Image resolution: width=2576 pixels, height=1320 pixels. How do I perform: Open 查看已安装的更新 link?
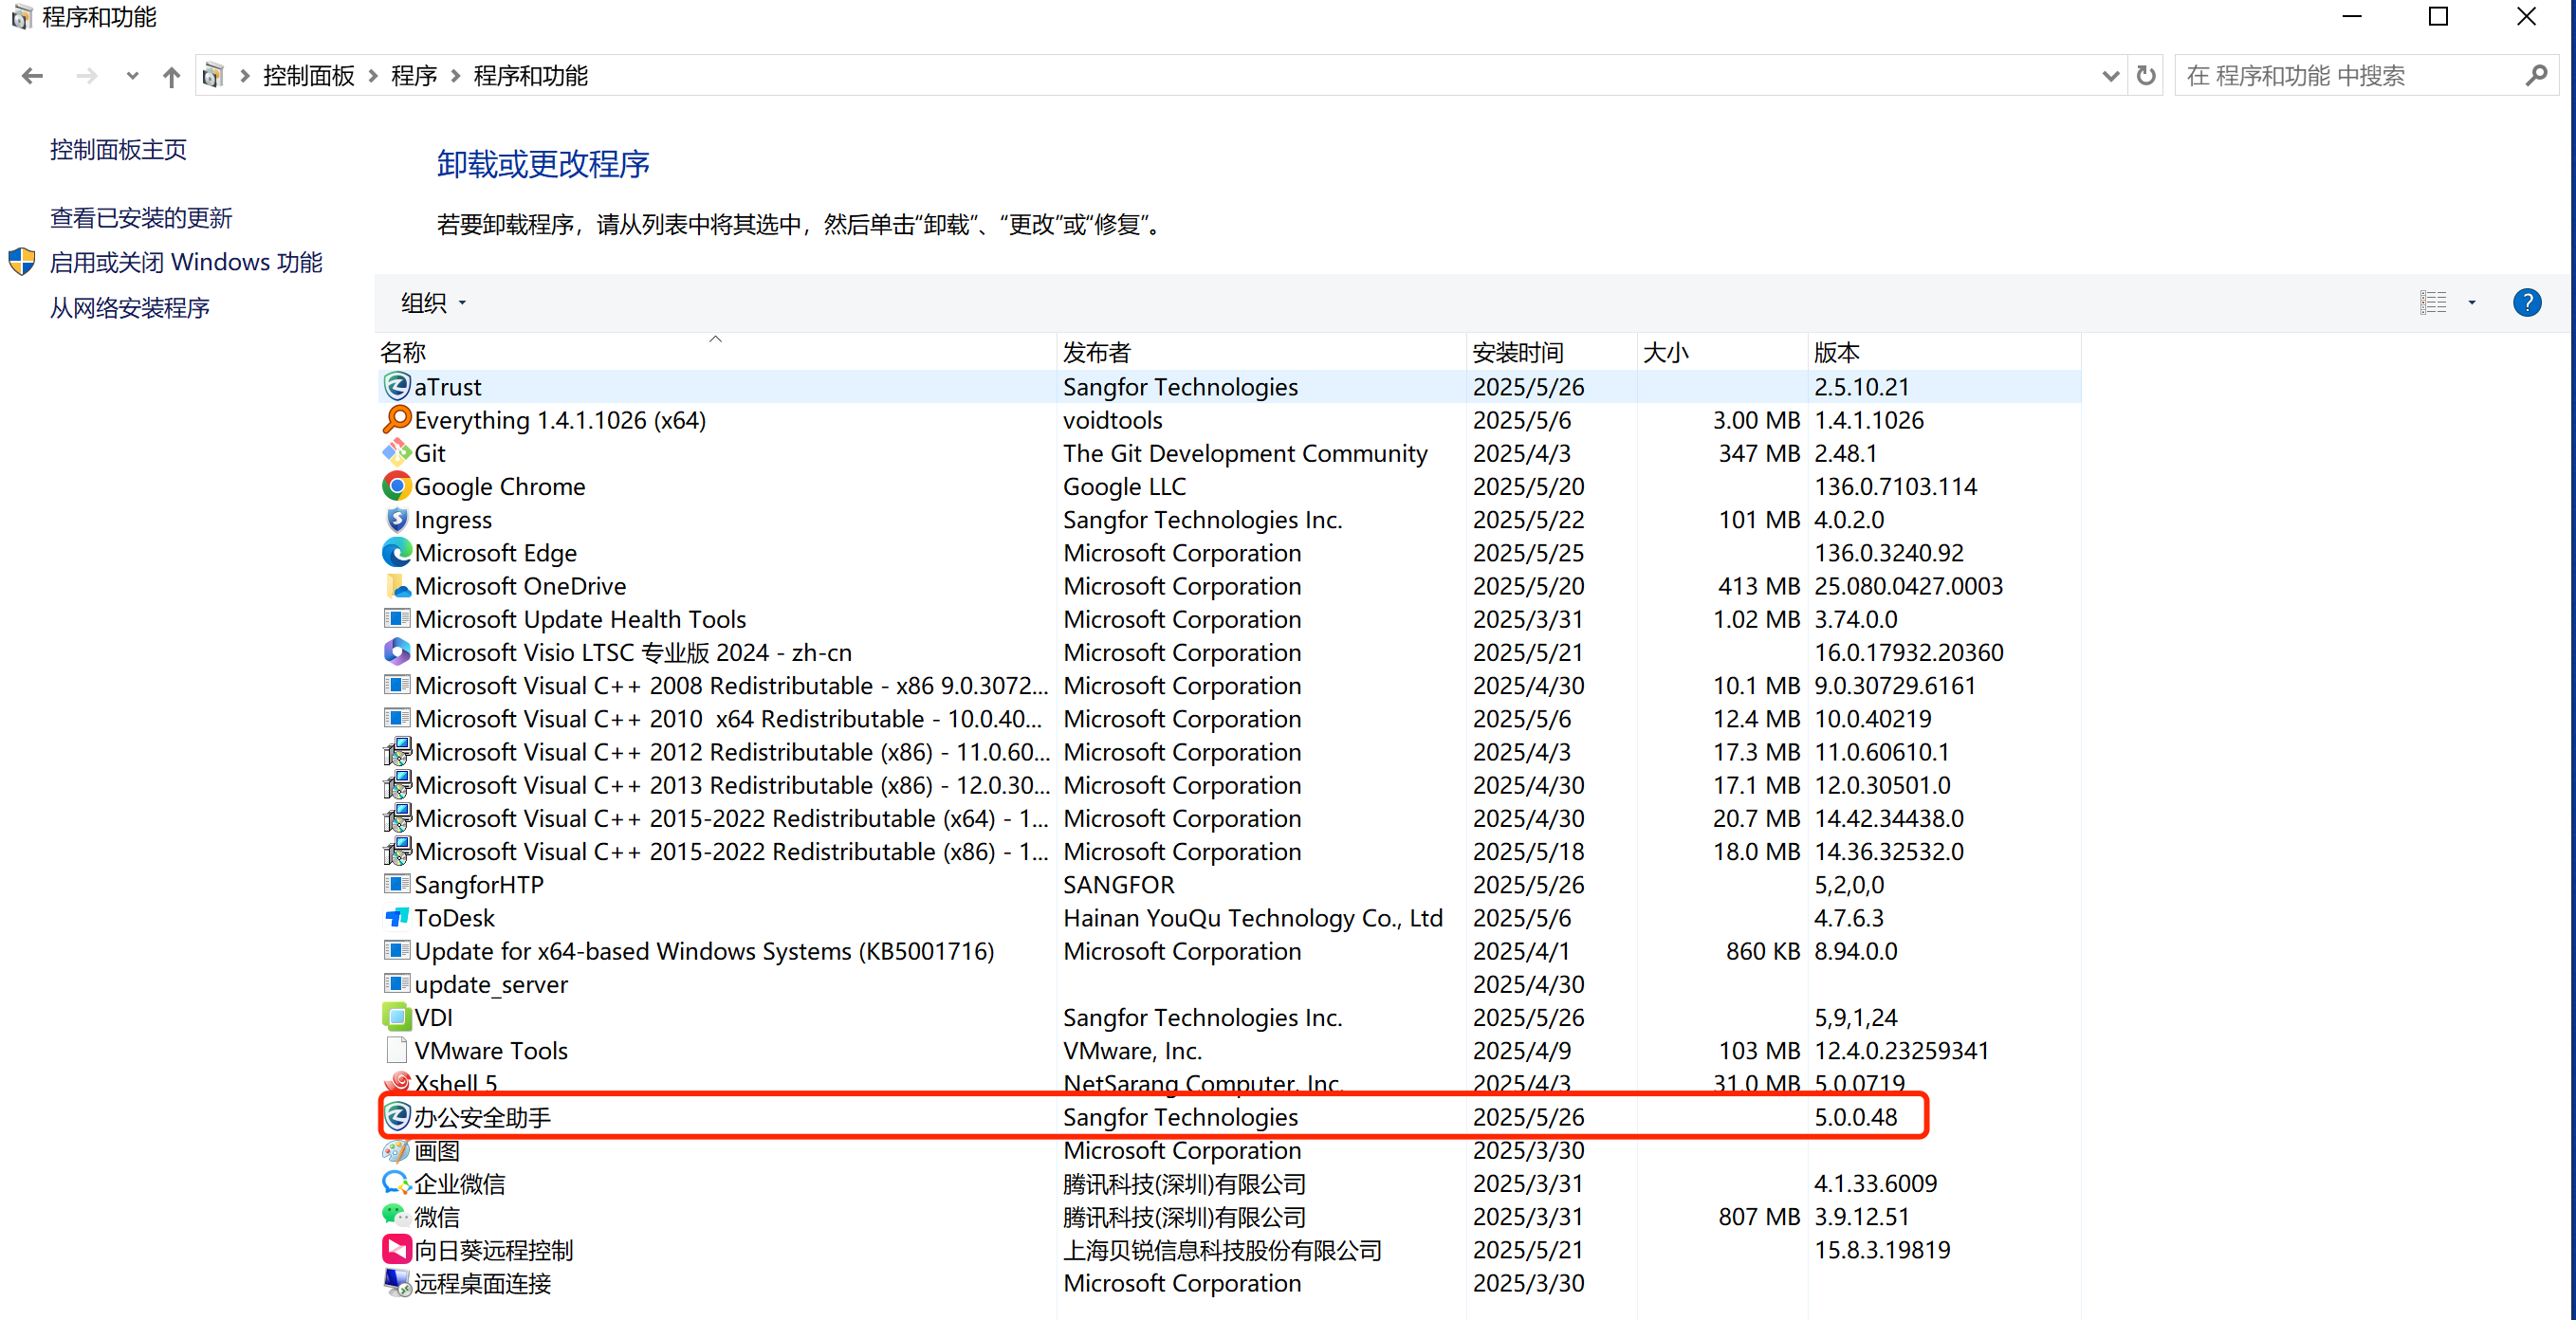click(141, 218)
